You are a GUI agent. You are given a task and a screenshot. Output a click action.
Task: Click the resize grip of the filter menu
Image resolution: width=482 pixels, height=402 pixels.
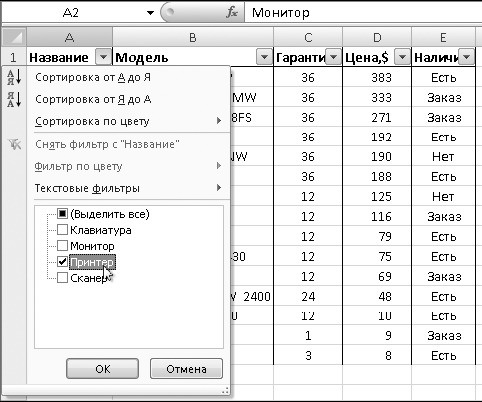(225, 390)
